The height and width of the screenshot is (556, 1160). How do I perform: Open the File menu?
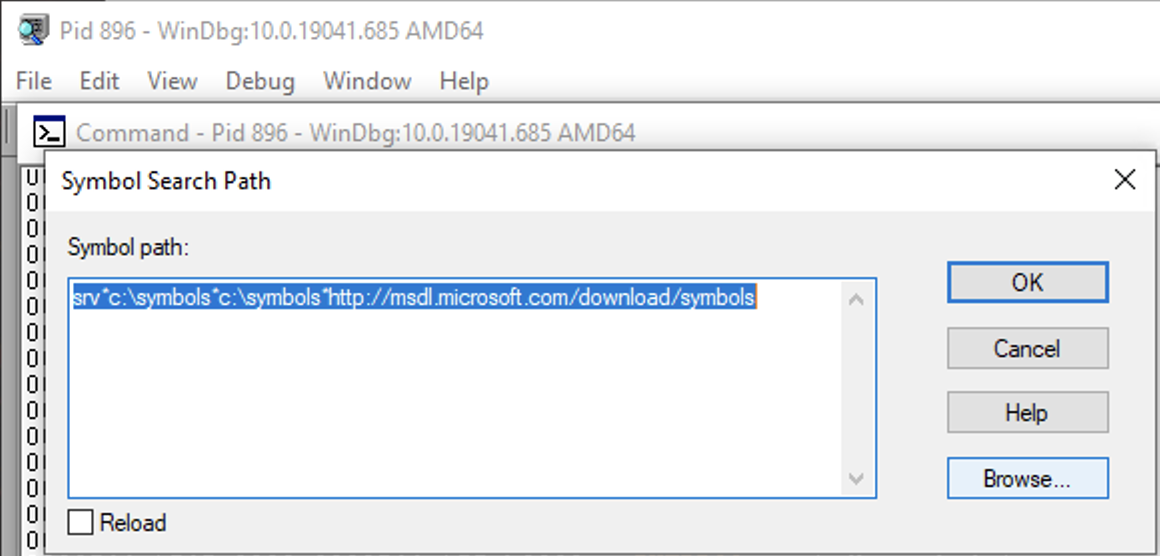(33, 81)
